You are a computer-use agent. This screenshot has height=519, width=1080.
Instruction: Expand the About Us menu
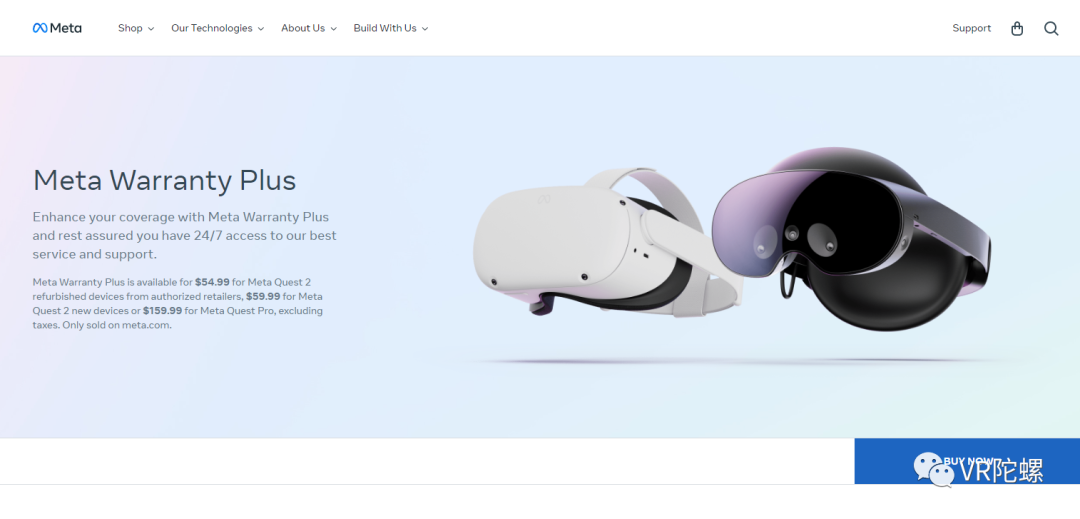[x=309, y=28]
